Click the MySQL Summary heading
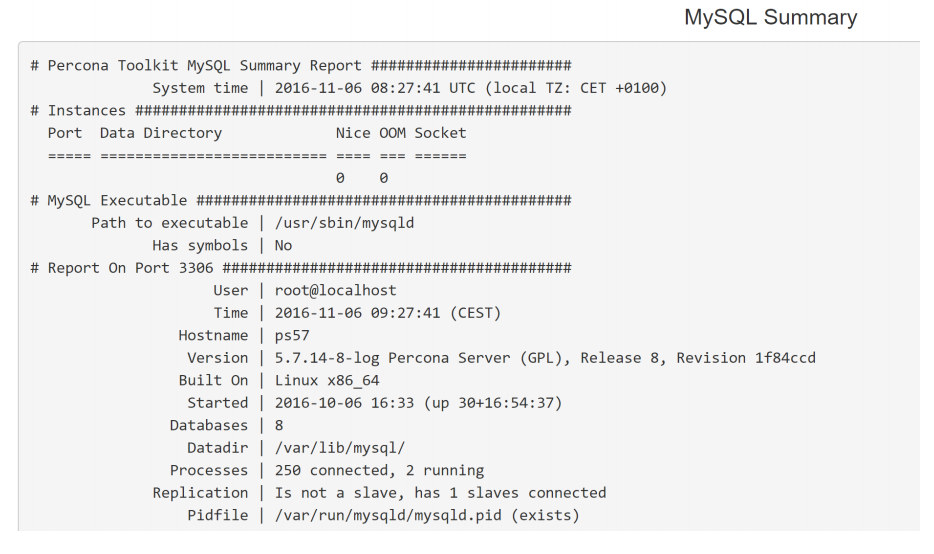Screen dimensions: 934x554 [x=797, y=17]
